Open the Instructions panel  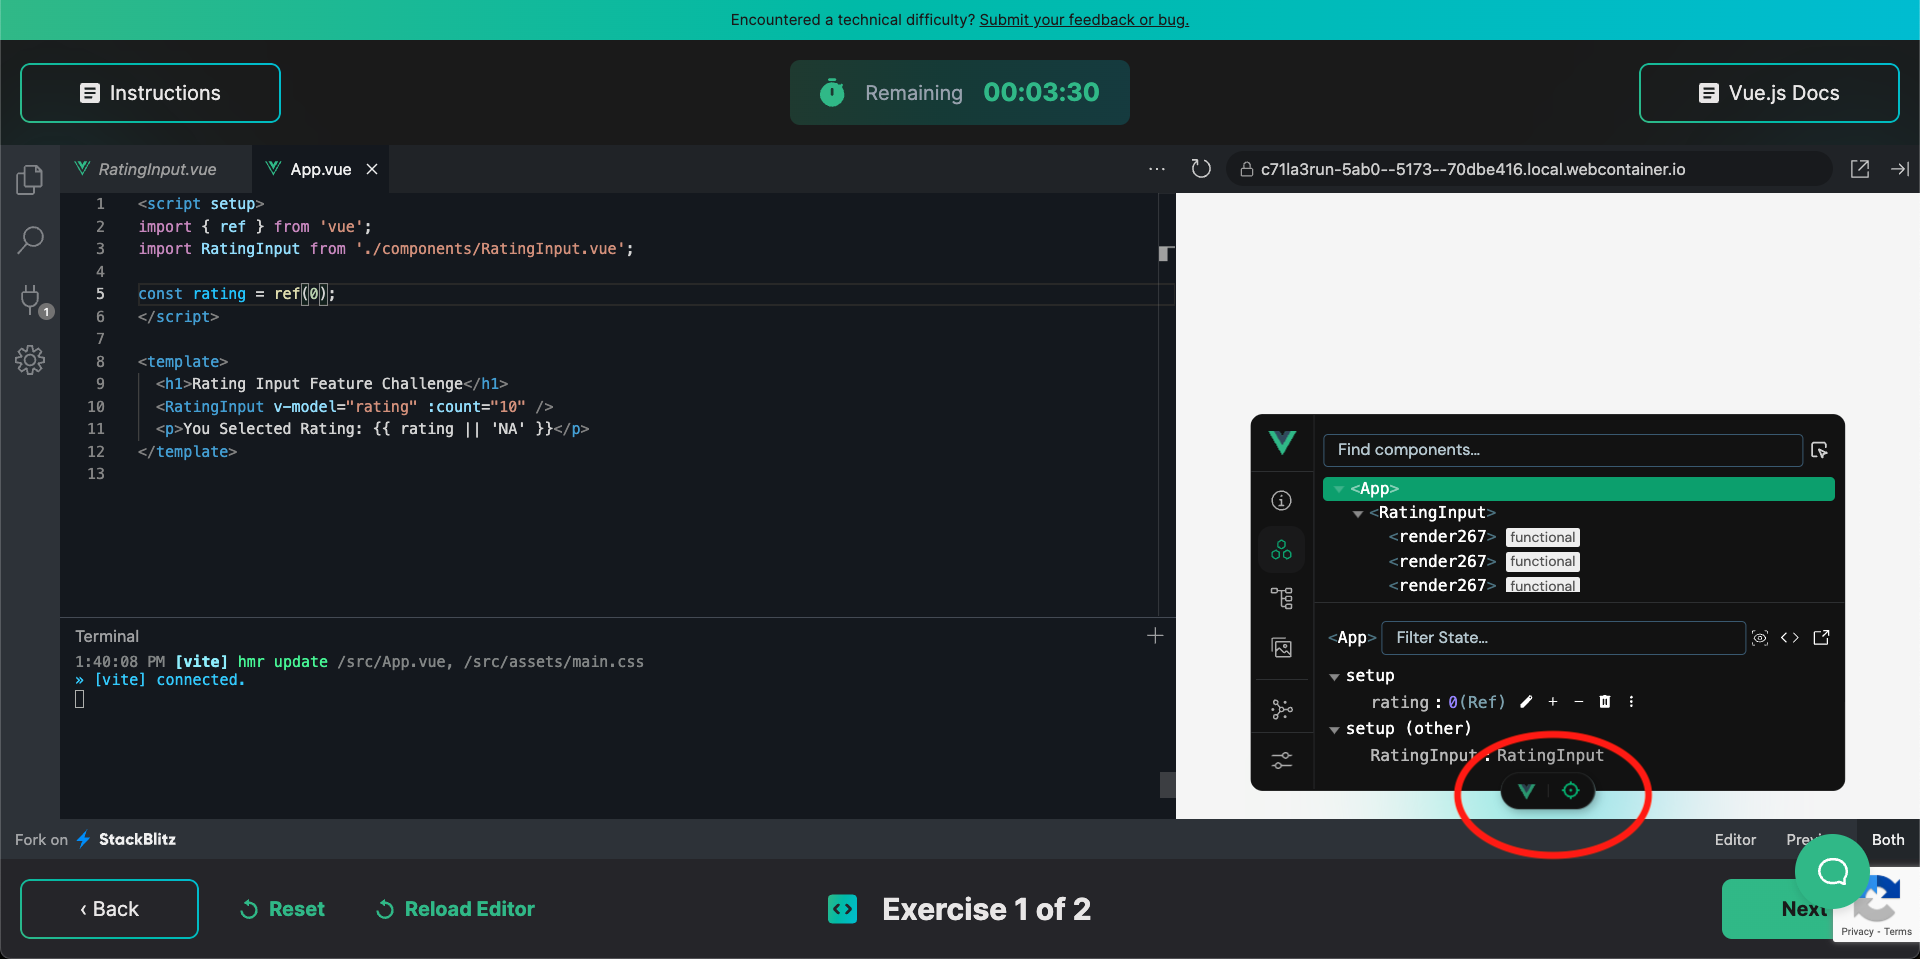(150, 93)
